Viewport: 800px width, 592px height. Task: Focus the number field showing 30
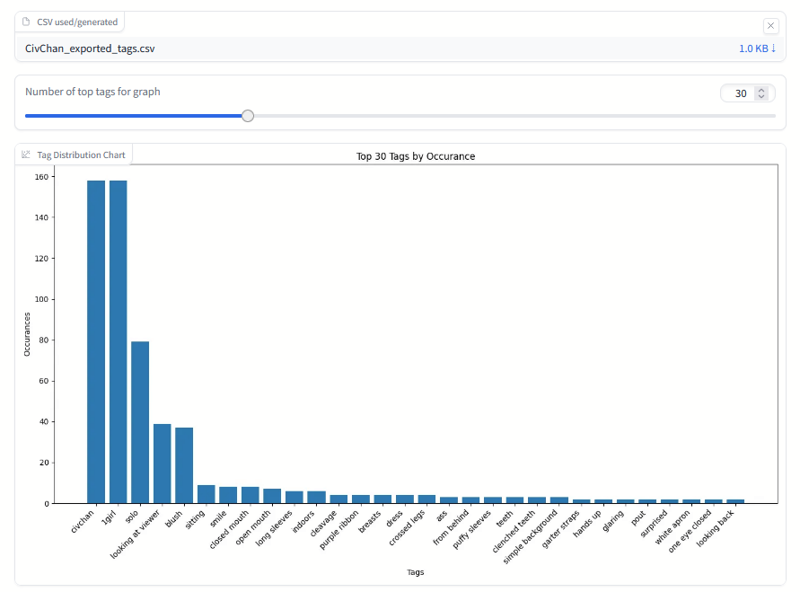pyautogui.click(x=739, y=93)
